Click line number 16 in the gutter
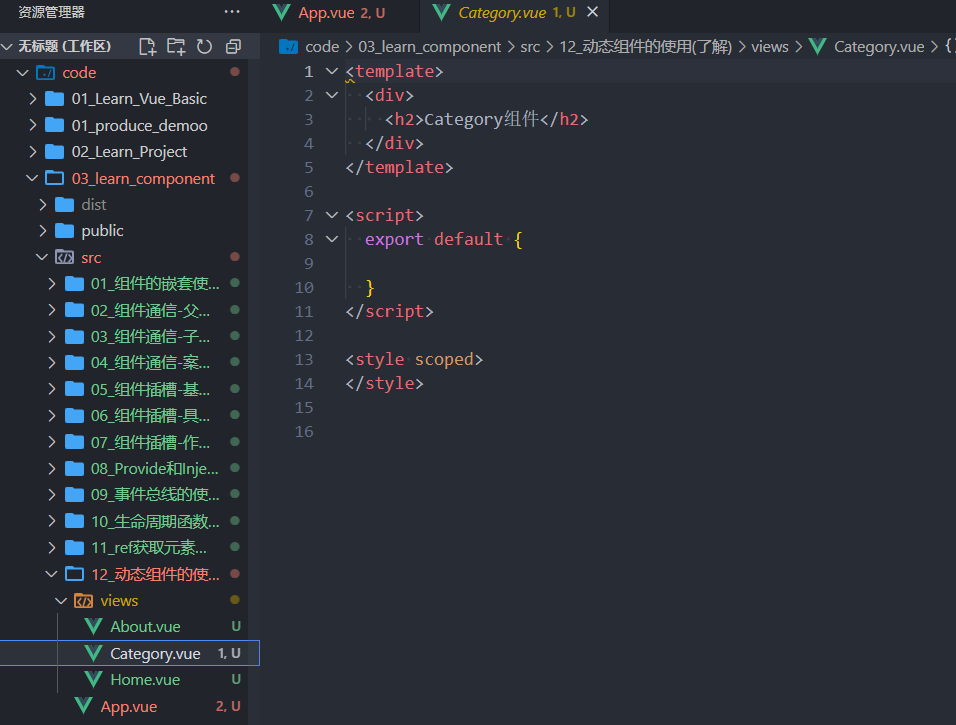956x725 pixels. tap(304, 432)
